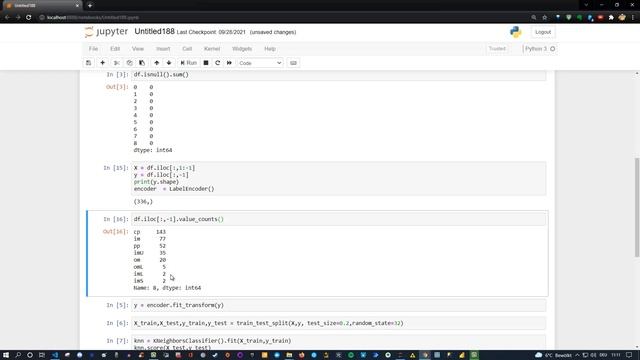Click the Trusted notebook indicator

497,49
